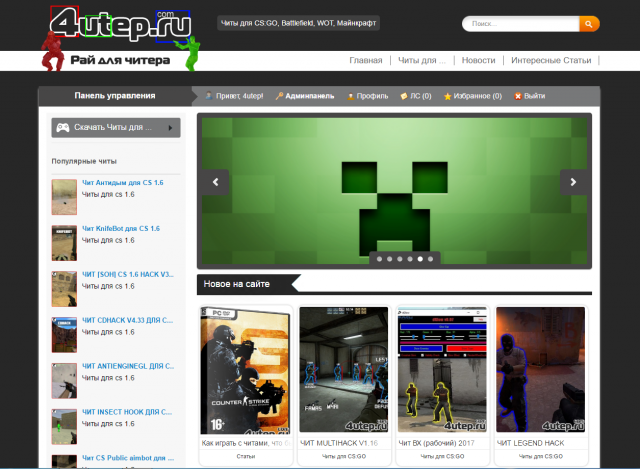Viewport: 640px width, 469px height.
Task: Open Избранное (0) favorites
Action: pyautogui.click(x=478, y=96)
